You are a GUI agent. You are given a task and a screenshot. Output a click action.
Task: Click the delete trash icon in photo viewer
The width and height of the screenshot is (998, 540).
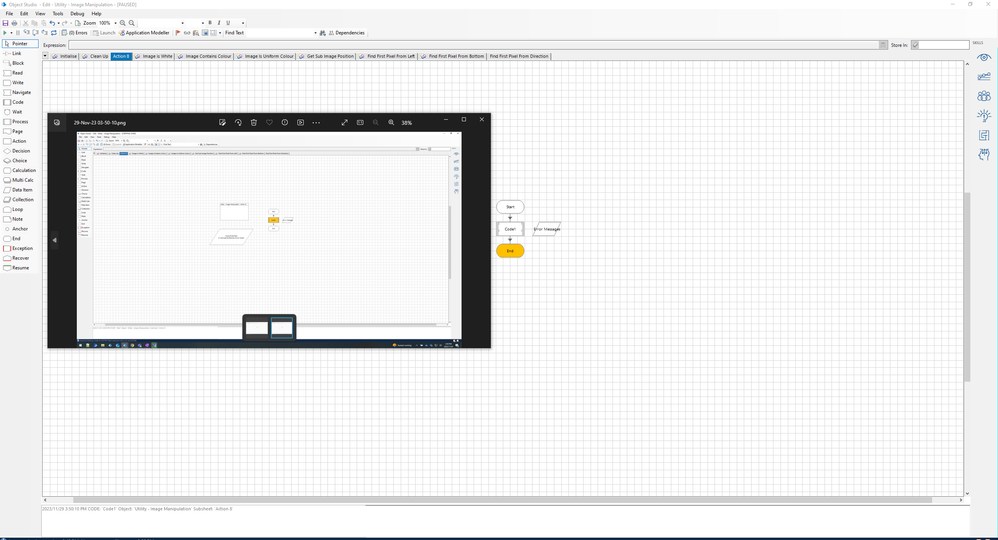click(x=254, y=122)
